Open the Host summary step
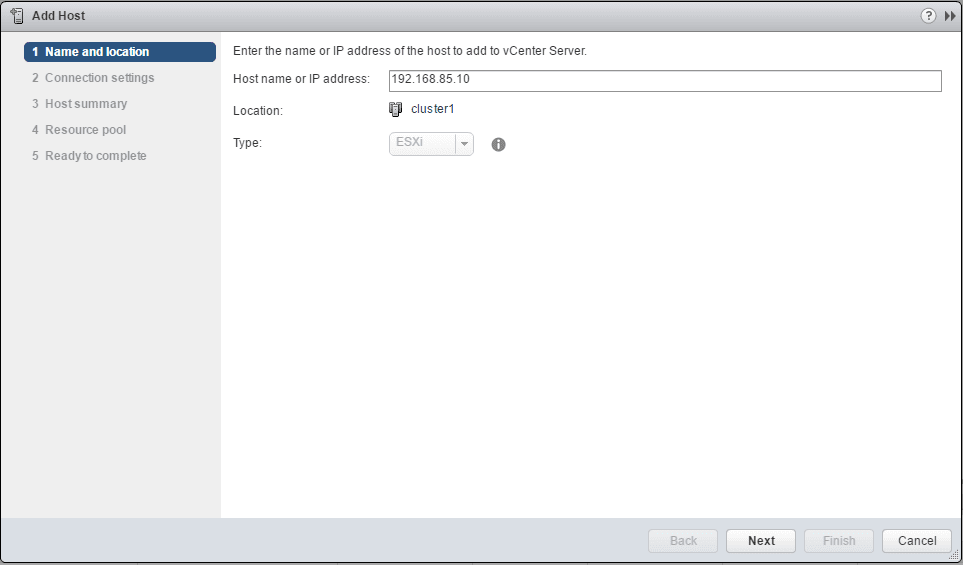 86,104
